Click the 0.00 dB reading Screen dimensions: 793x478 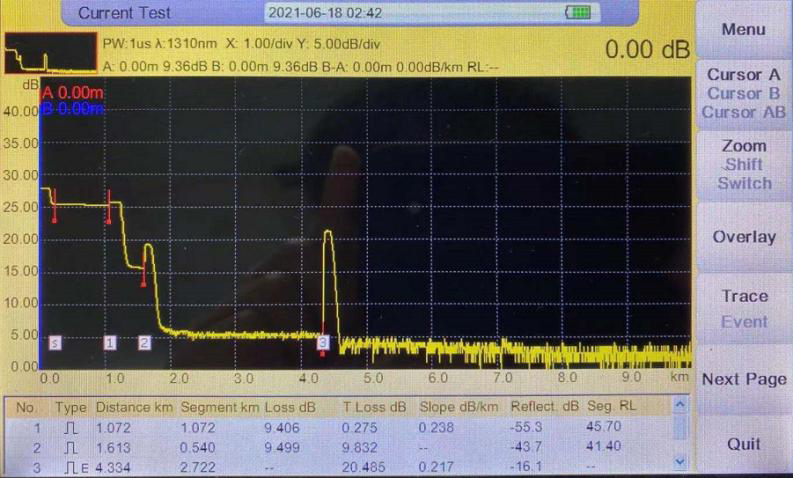tap(647, 50)
